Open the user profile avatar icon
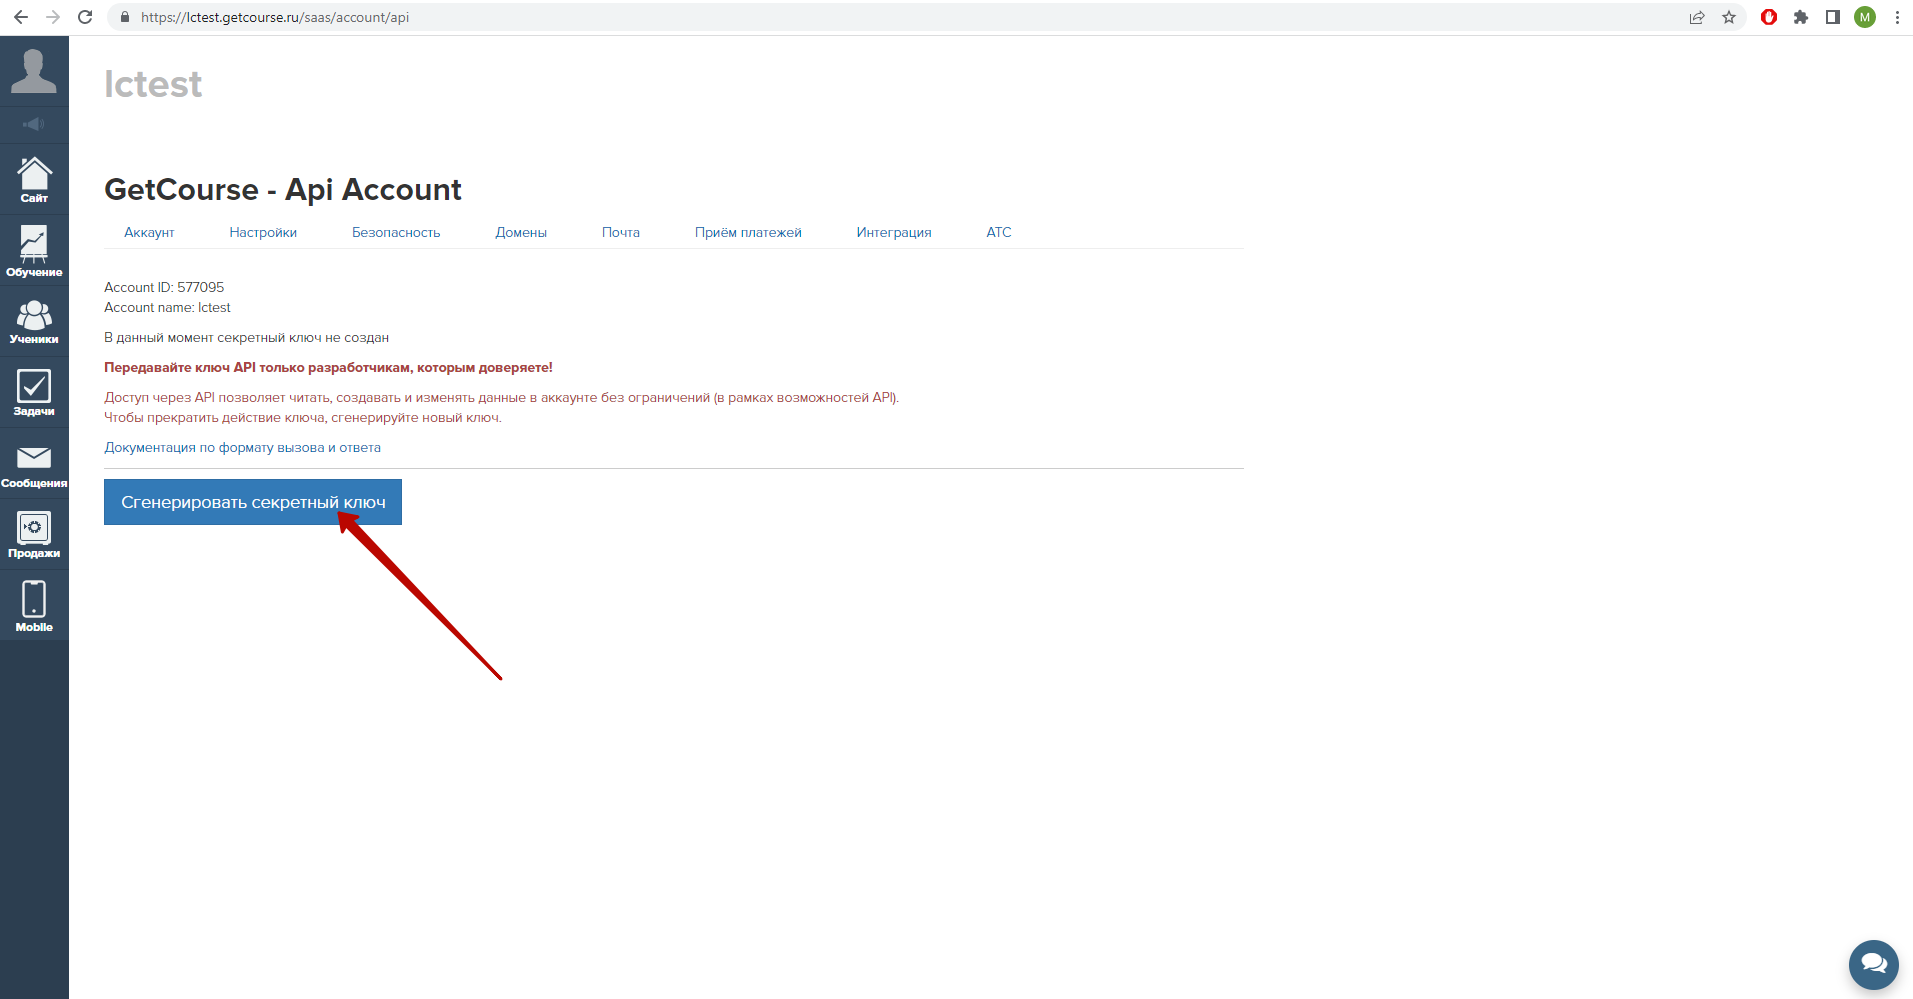Viewport: 1913px width, 999px height. [34, 71]
